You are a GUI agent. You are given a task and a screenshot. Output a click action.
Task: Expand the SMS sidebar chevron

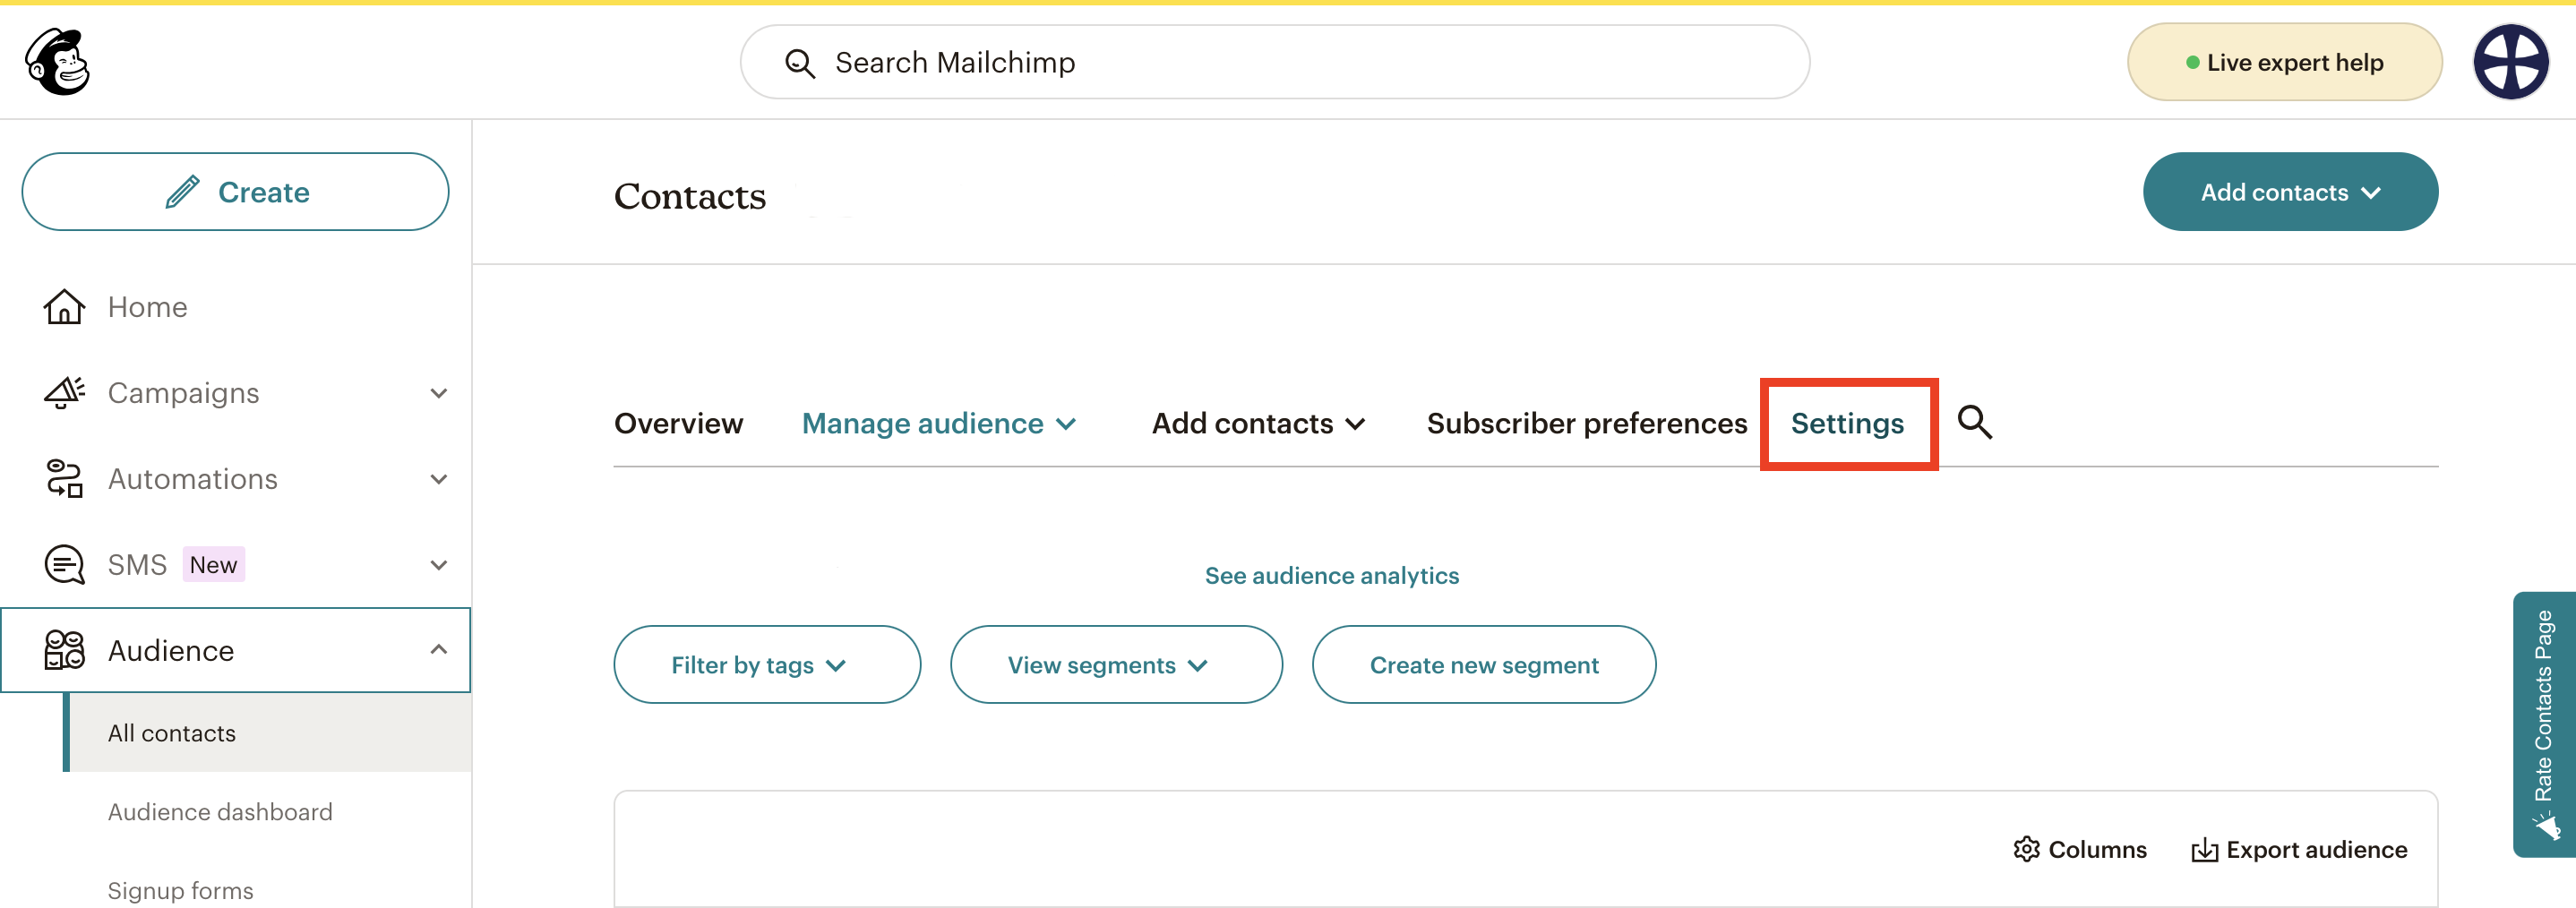point(438,565)
